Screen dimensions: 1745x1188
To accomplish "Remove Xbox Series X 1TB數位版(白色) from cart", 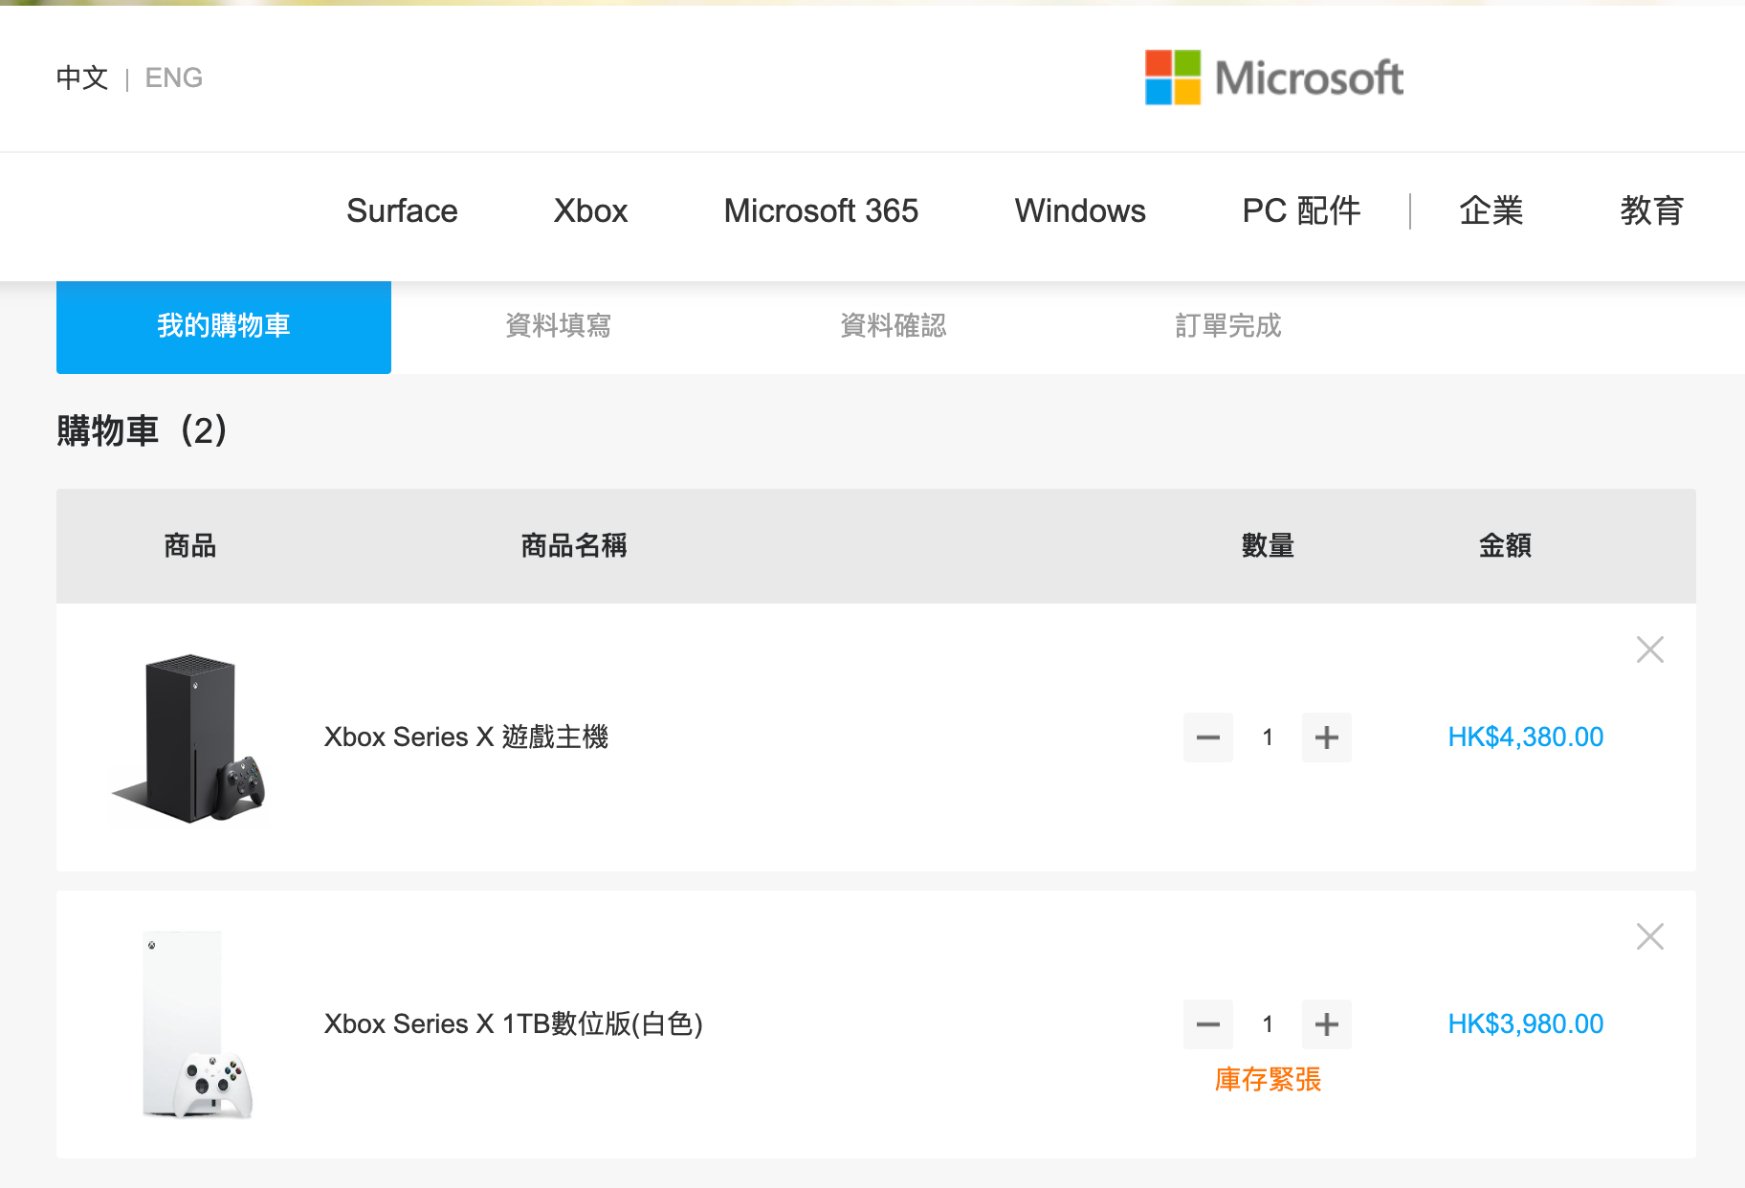I will coord(1649,937).
